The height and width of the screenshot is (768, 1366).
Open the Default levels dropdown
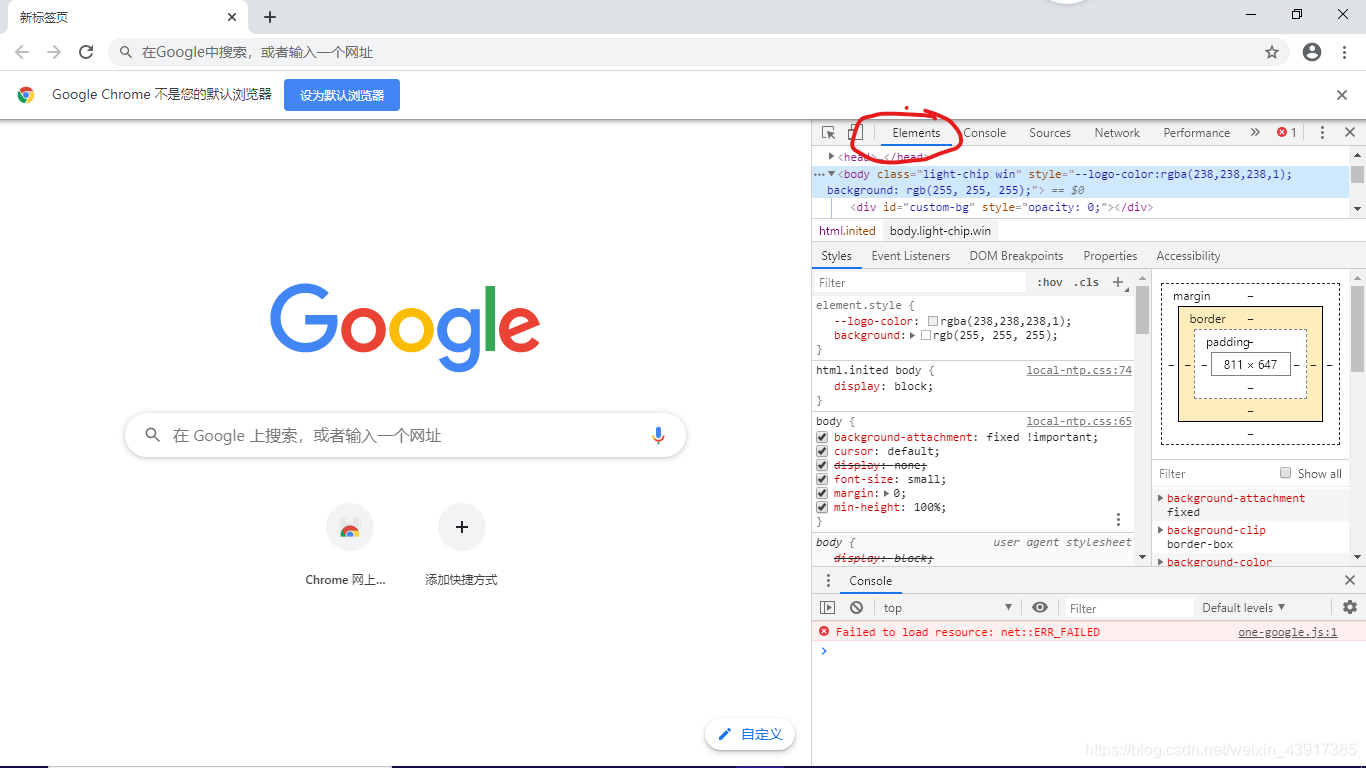pos(1244,608)
